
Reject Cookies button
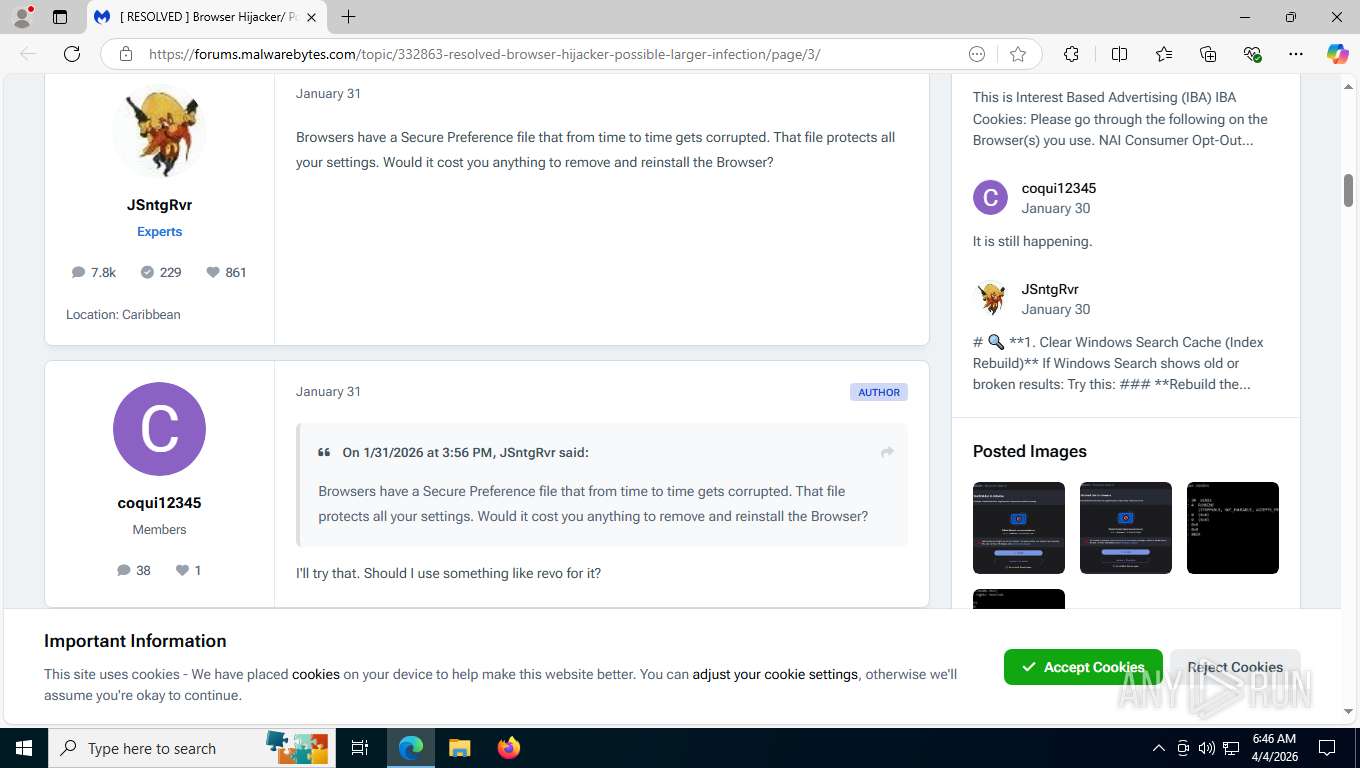coord(1235,667)
